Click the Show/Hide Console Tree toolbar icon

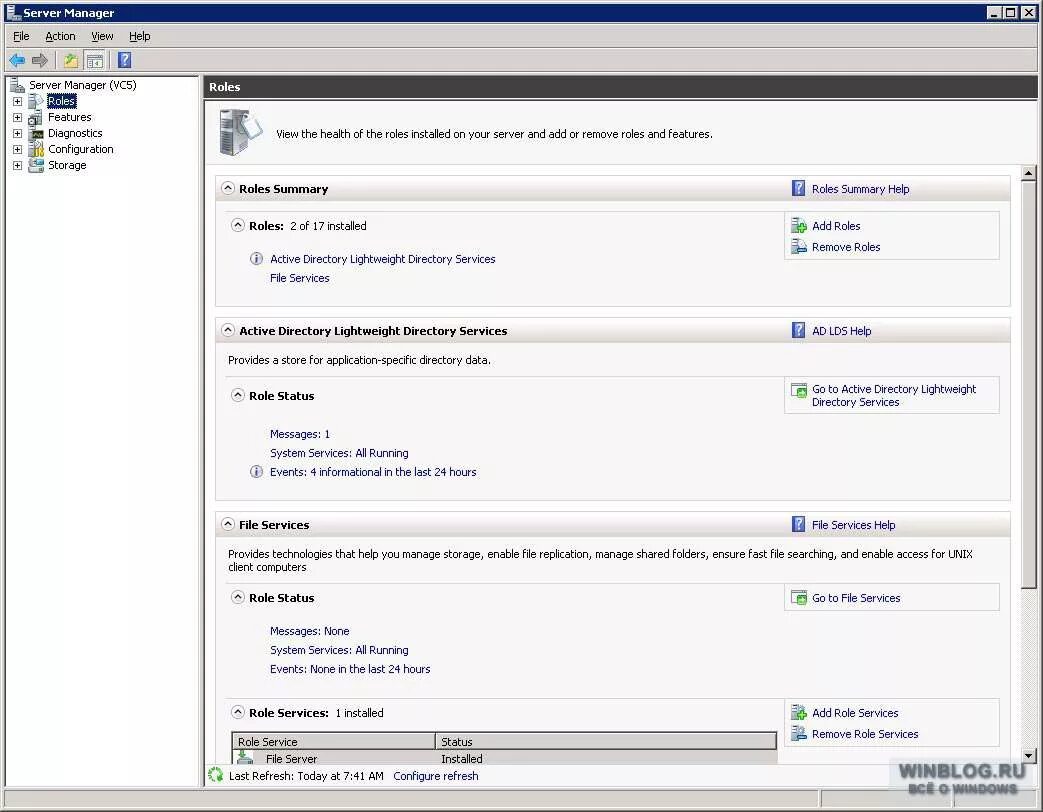(x=94, y=60)
